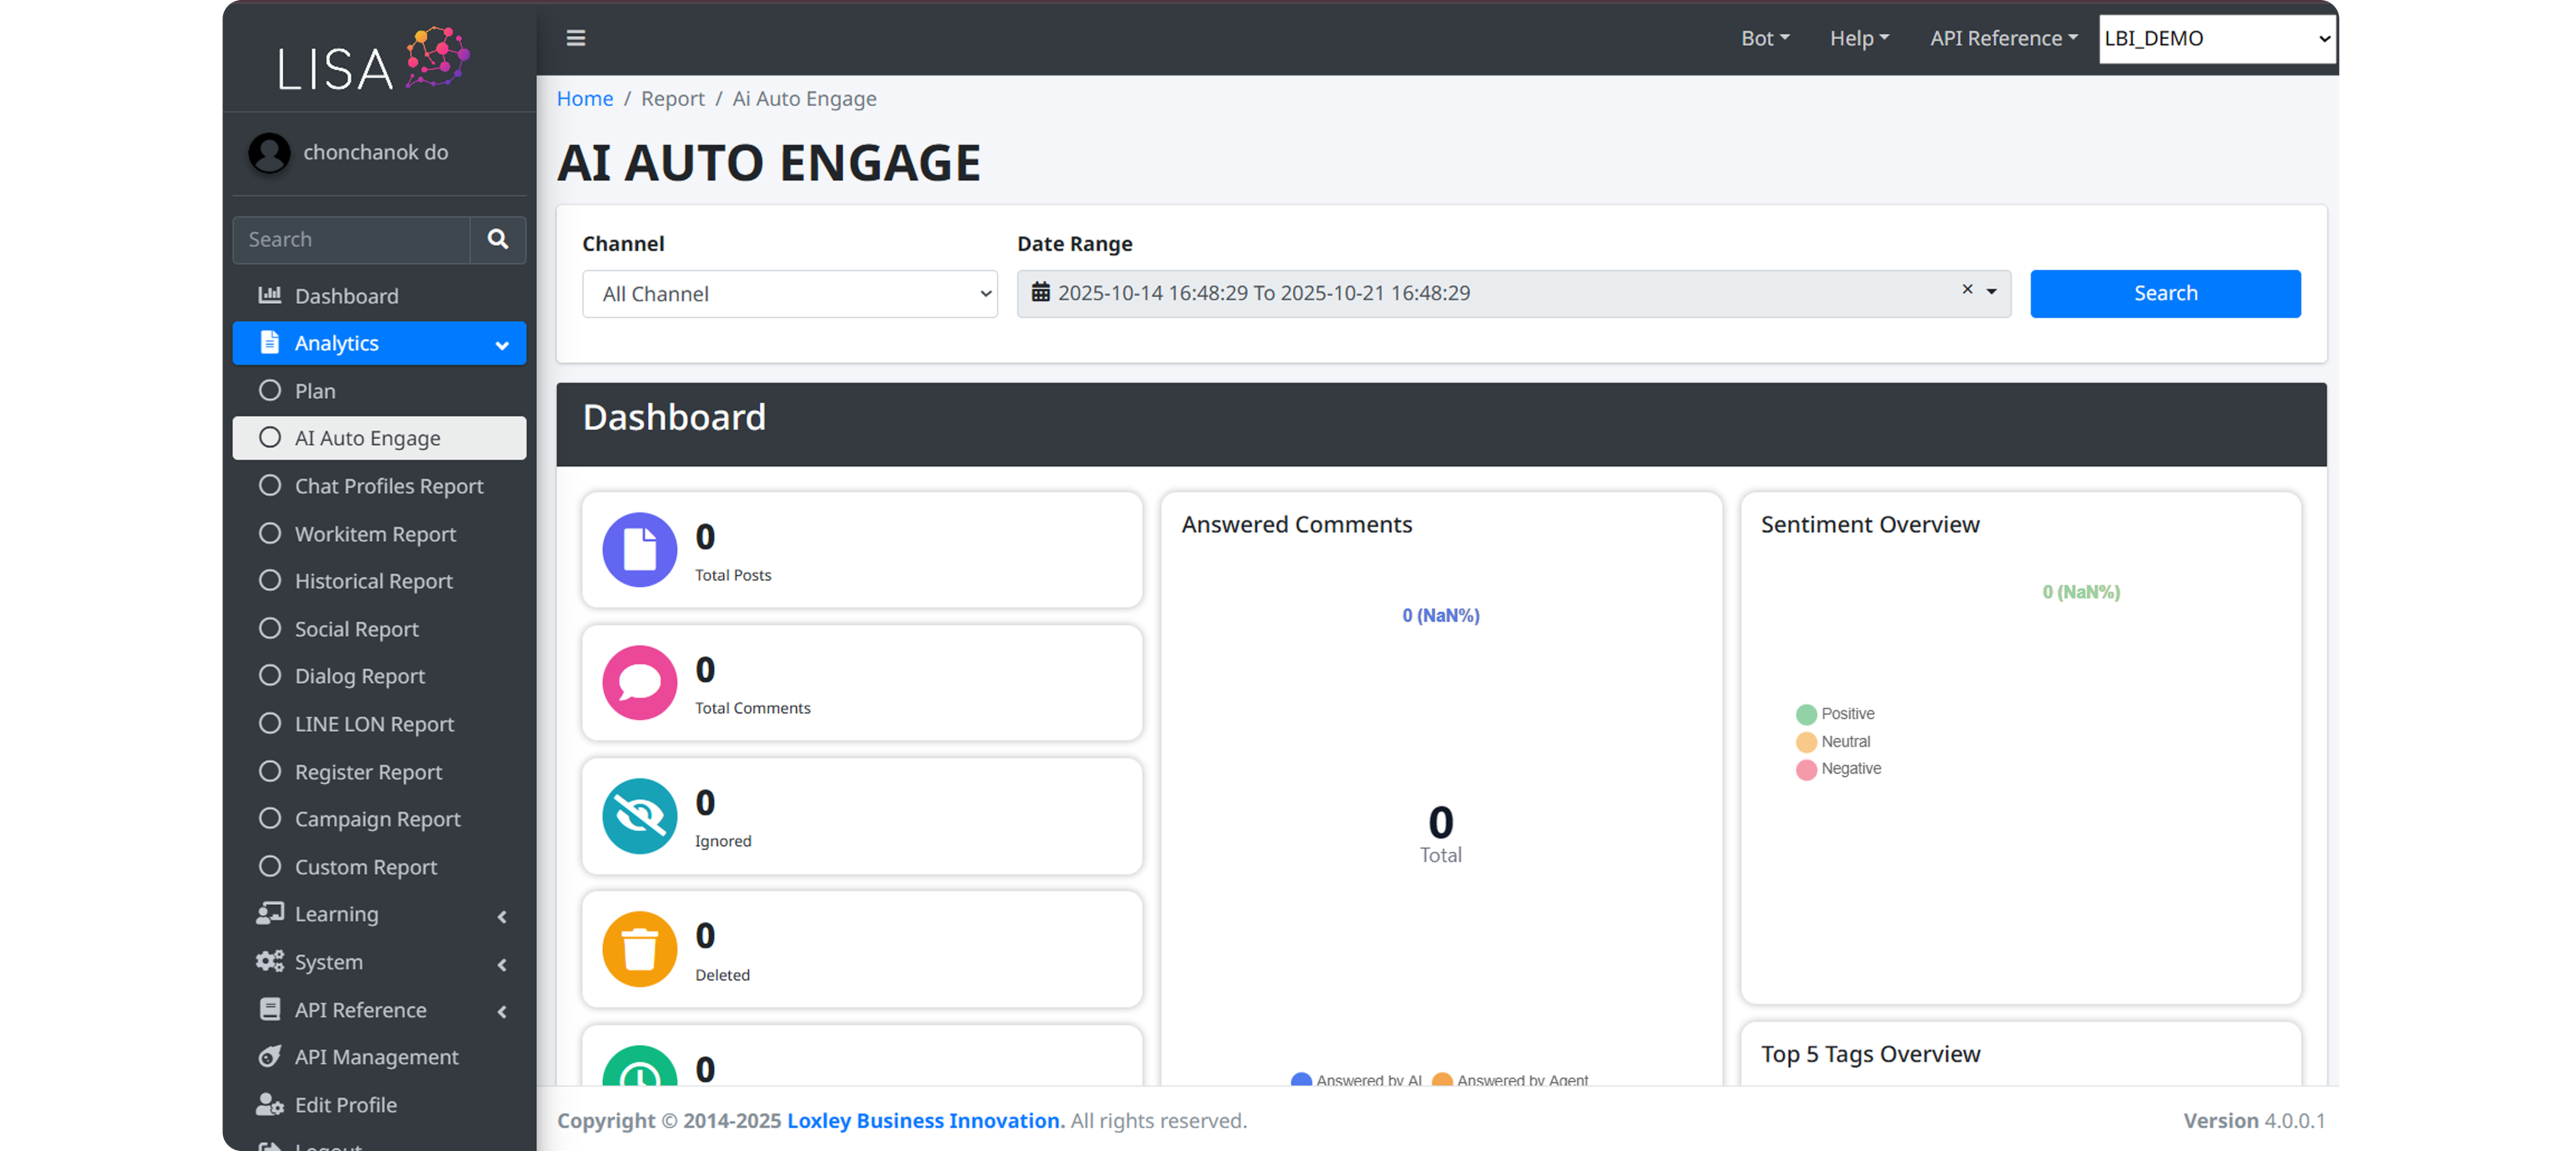Click the Total Comments chat bubble icon
The width and height of the screenshot is (2560, 1151).
[640, 683]
